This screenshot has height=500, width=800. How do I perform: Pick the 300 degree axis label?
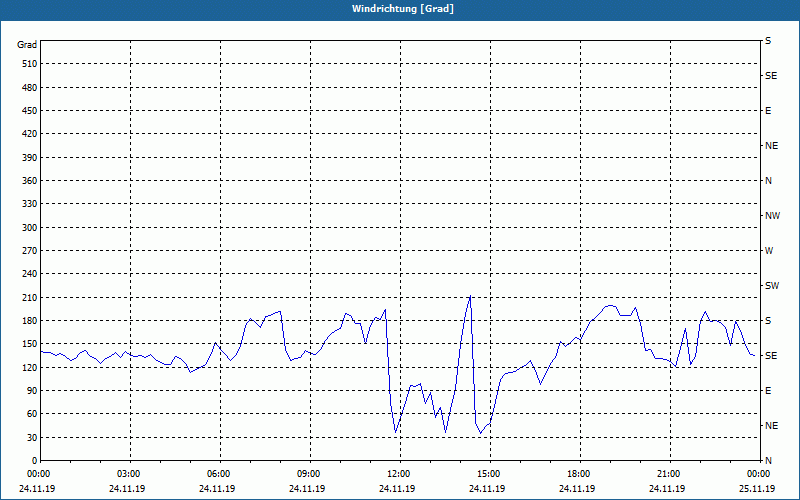[30, 228]
